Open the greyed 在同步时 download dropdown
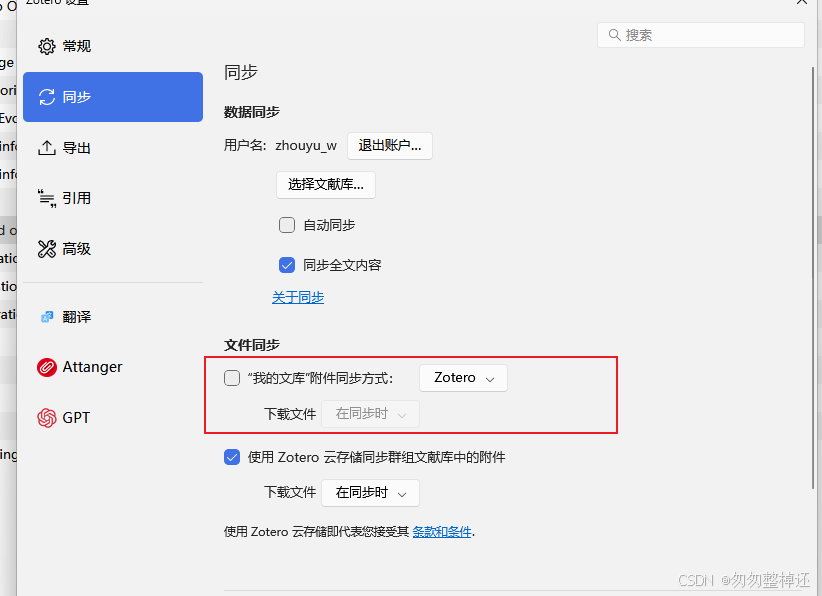 point(370,414)
